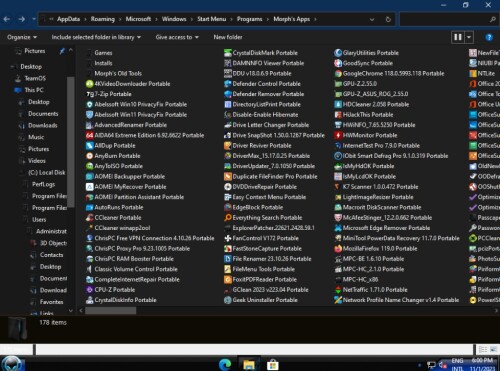Refresh the current folder view
The height and width of the screenshot is (371, 500).
pos(388,19)
